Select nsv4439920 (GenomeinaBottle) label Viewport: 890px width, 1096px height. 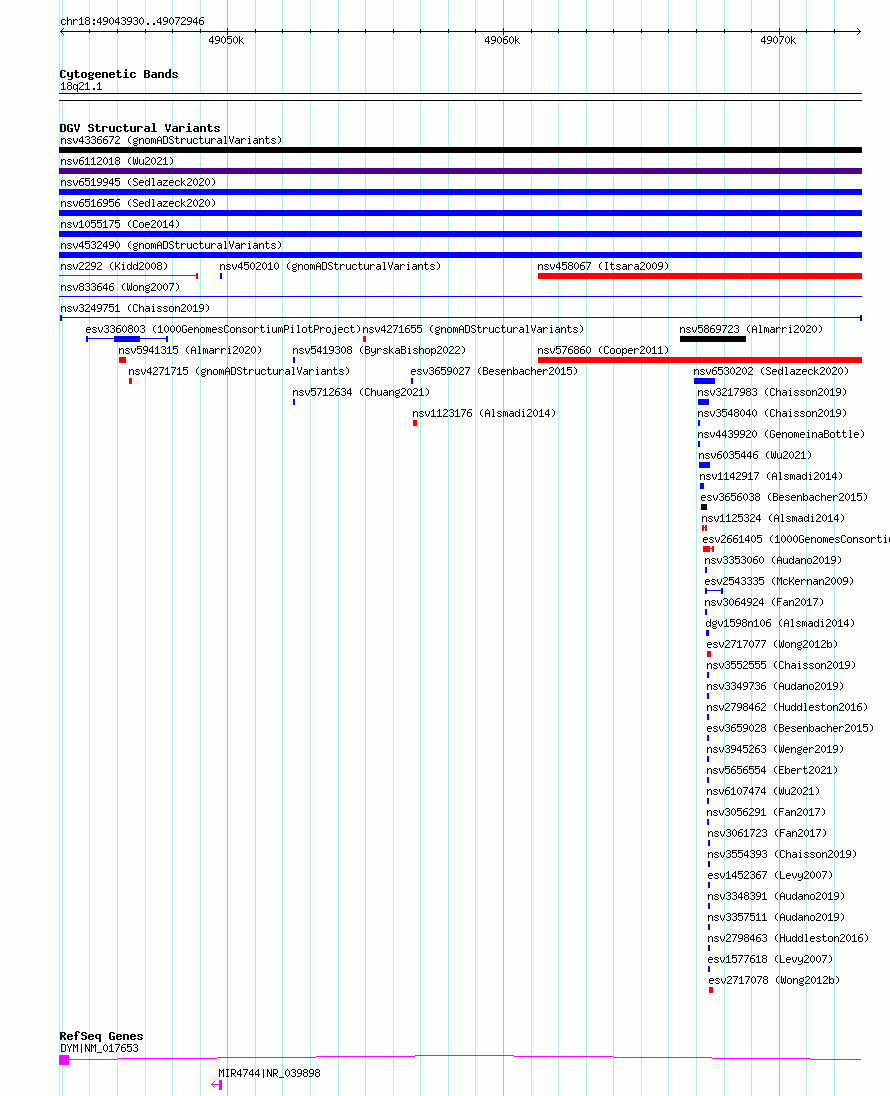click(x=781, y=434)
